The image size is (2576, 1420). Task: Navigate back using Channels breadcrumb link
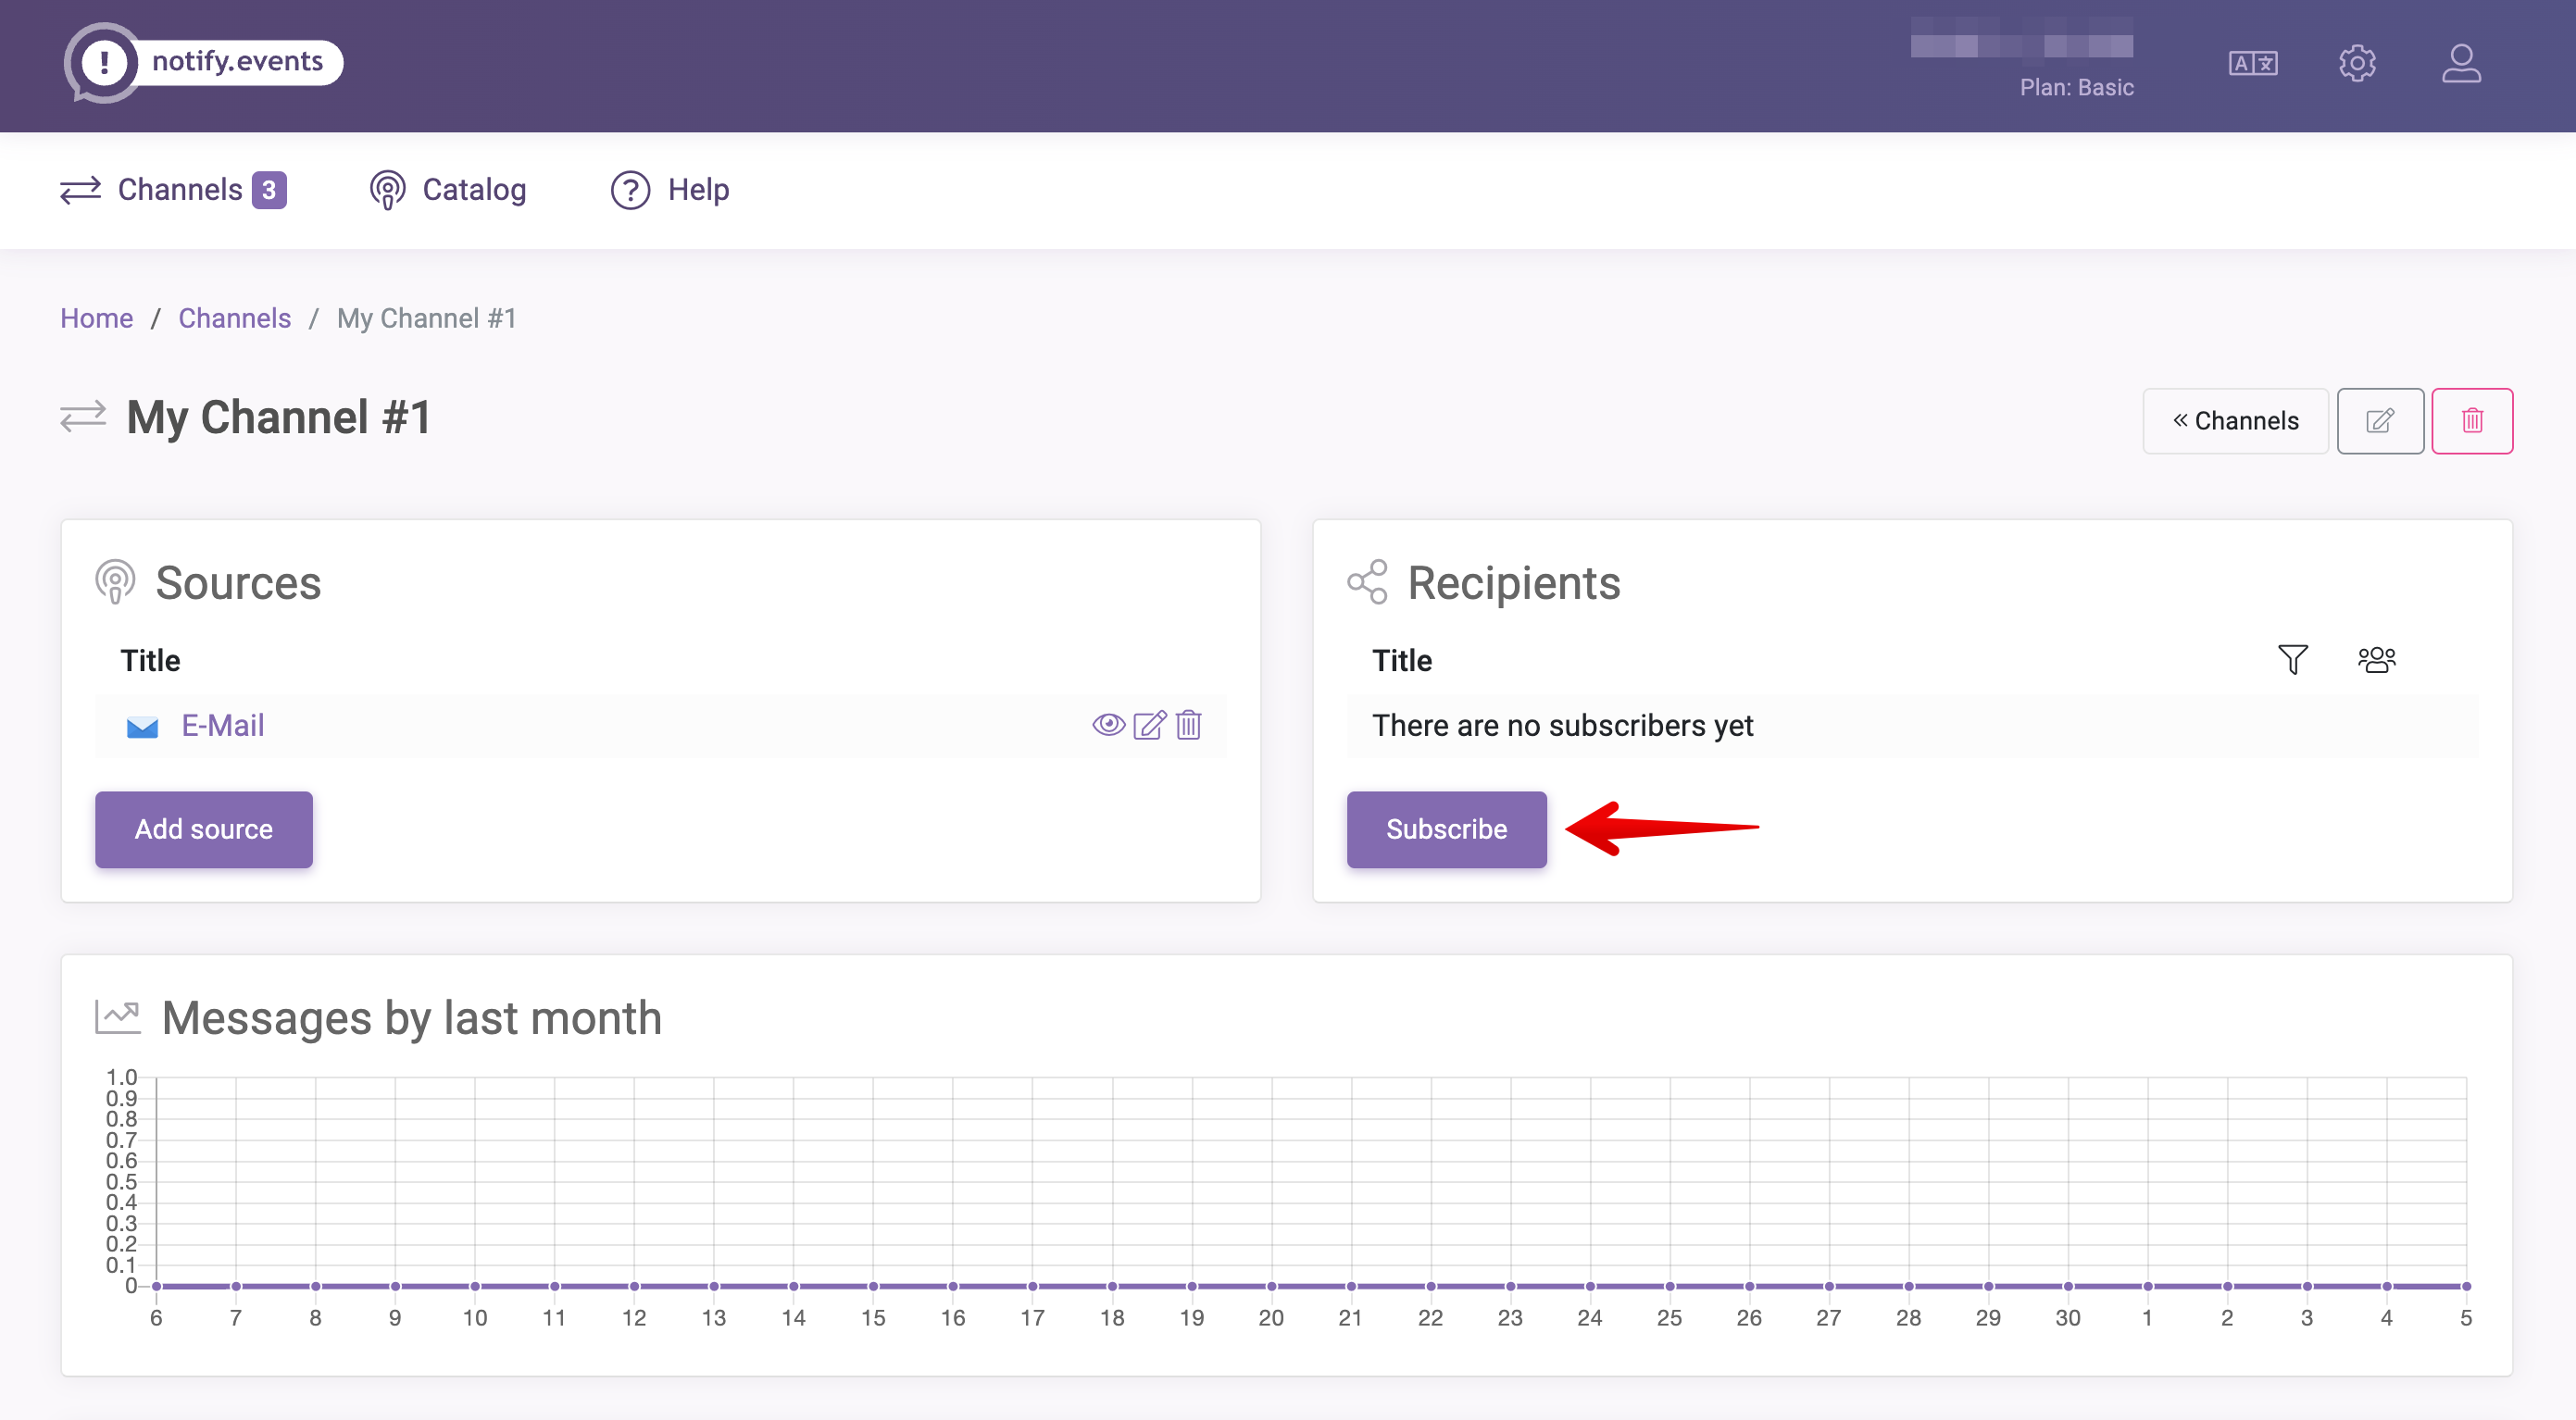[234, 317]
